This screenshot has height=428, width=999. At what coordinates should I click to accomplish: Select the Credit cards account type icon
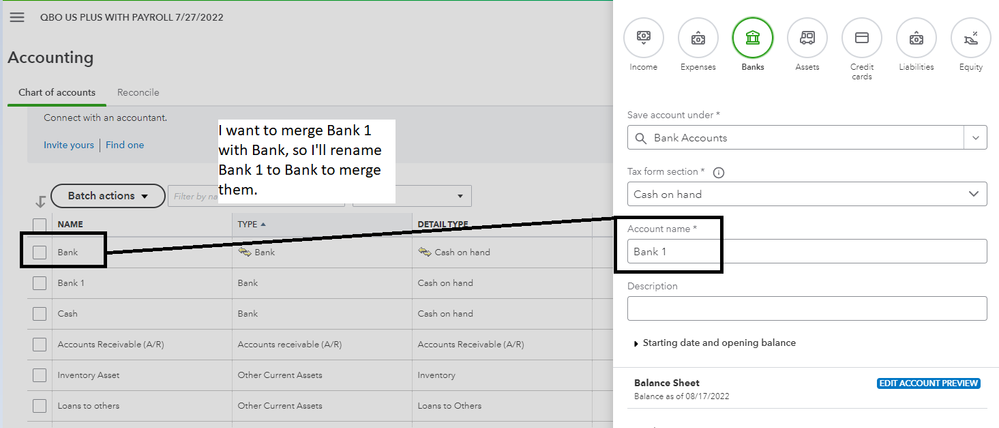861,38
